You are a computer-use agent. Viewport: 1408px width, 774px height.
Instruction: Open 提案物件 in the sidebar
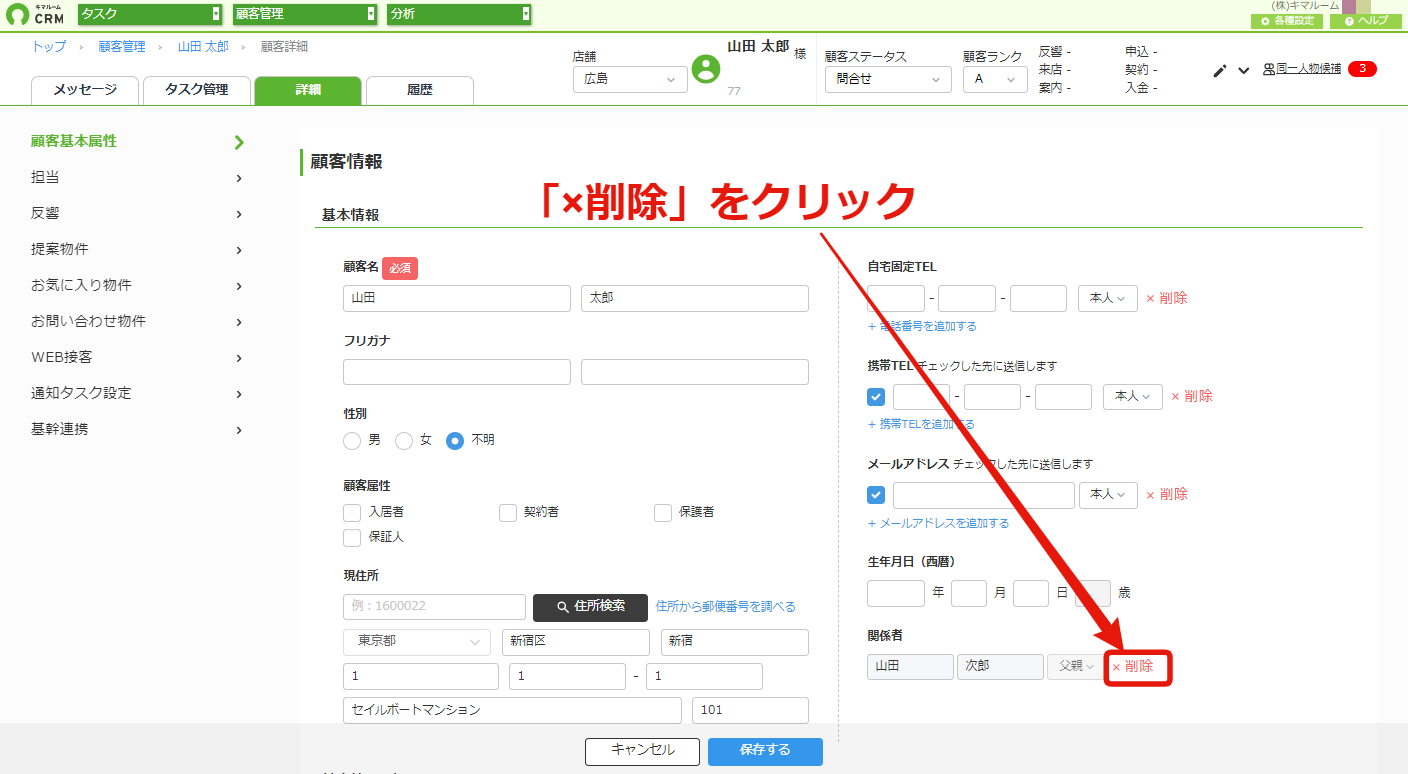coord(138,250)
